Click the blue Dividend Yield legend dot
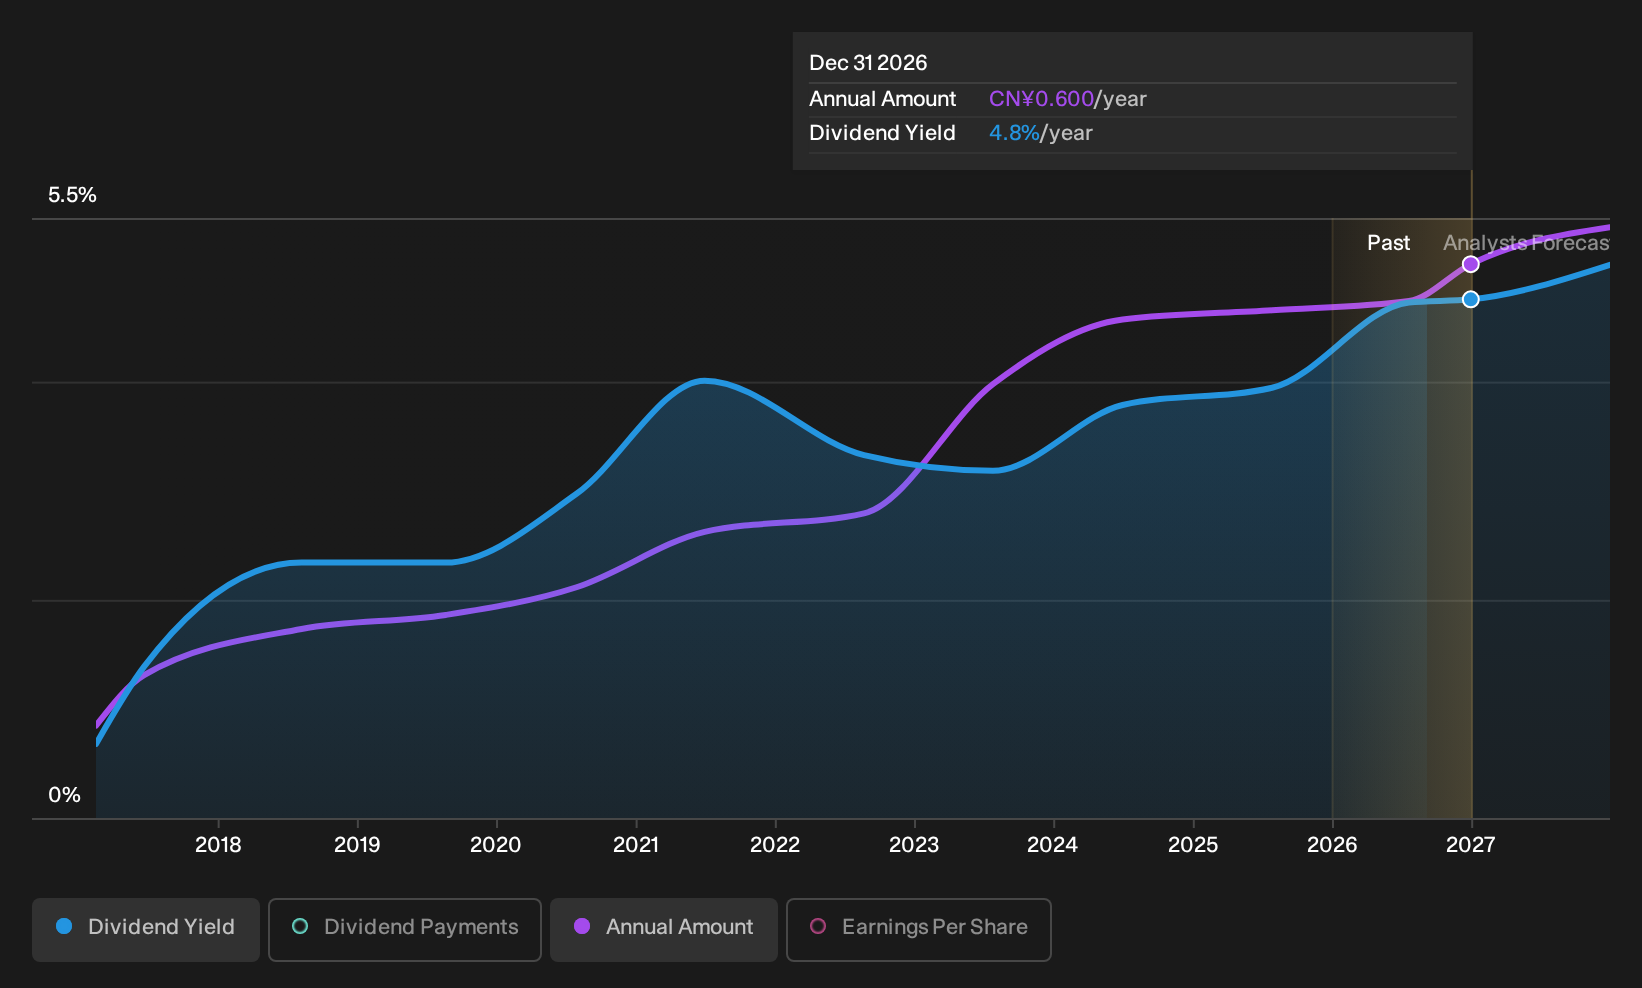The height and width of the screenshot is (988, 1642). (64, 926)
